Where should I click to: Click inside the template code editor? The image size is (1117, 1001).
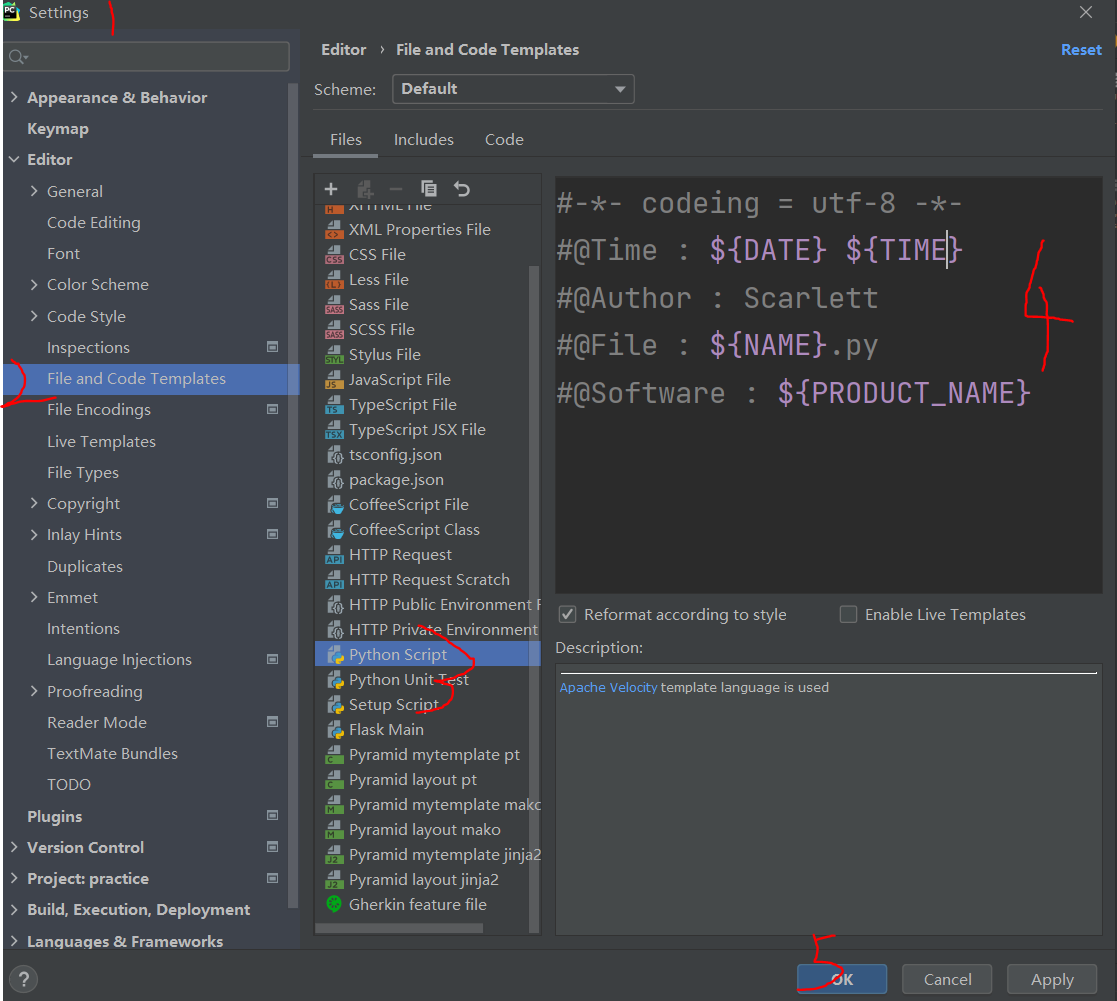coord(828,385)
